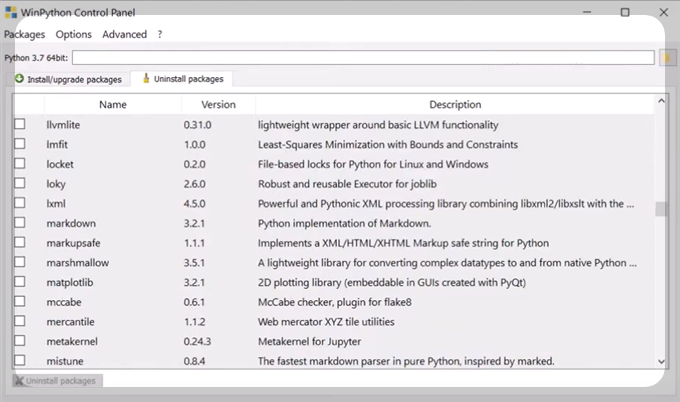Click 'McCabe checker, plugin for flake8' description

[x=335, y=302]
